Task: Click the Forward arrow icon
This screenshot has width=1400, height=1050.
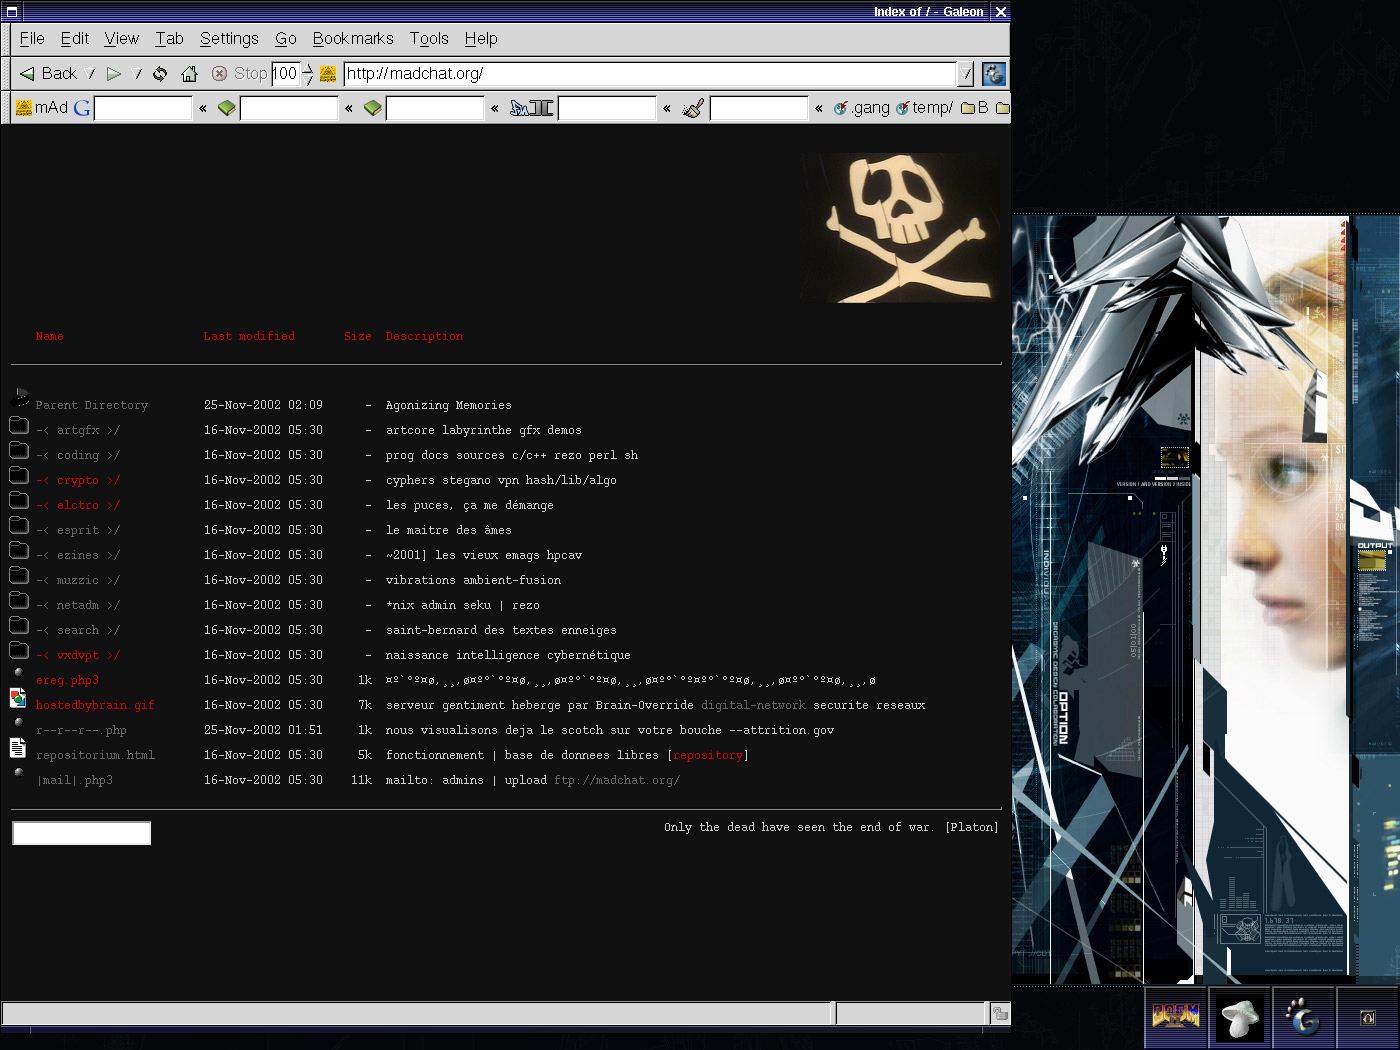Action: pos(114,74)
